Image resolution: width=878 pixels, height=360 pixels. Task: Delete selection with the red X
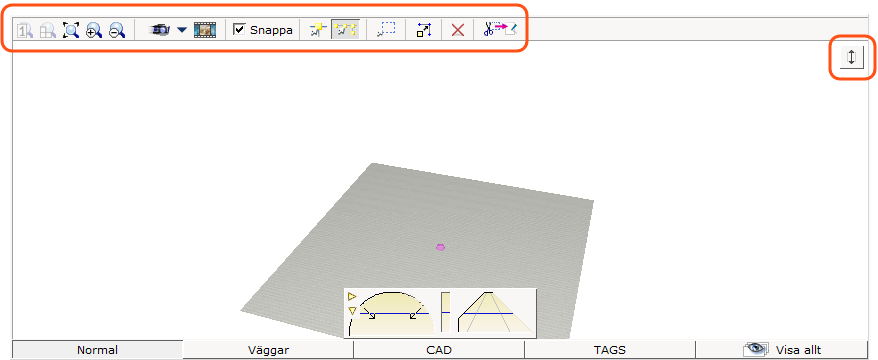pyautogui.click(x=457, y=30)
